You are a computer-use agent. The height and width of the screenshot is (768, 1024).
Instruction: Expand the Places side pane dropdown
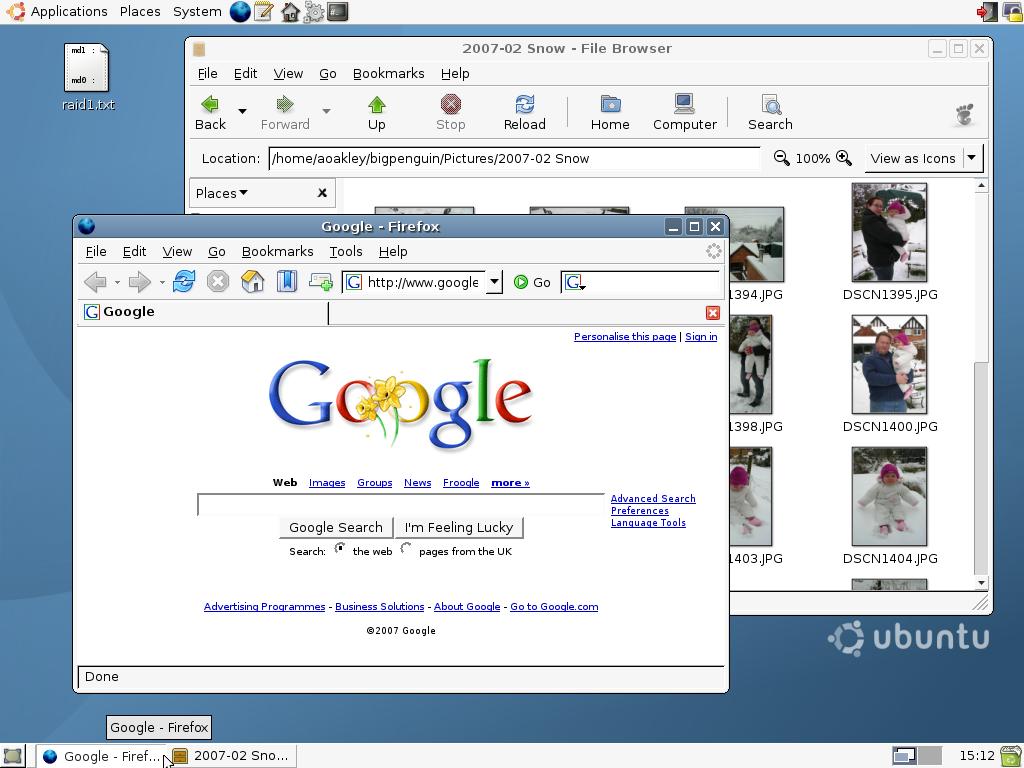pyautogui.click(x=222, y=193)
